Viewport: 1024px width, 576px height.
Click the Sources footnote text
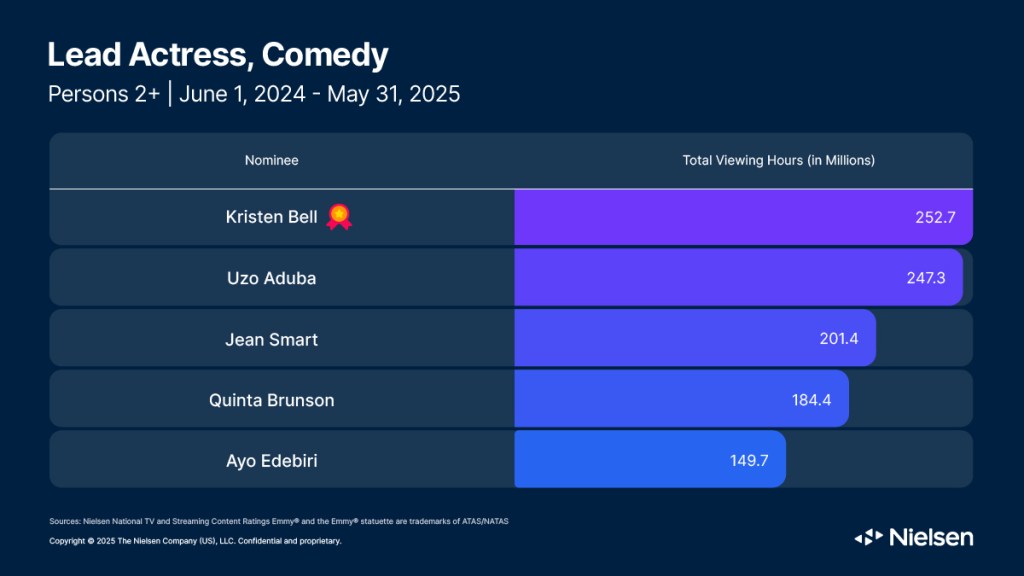(x=280, y=522)
